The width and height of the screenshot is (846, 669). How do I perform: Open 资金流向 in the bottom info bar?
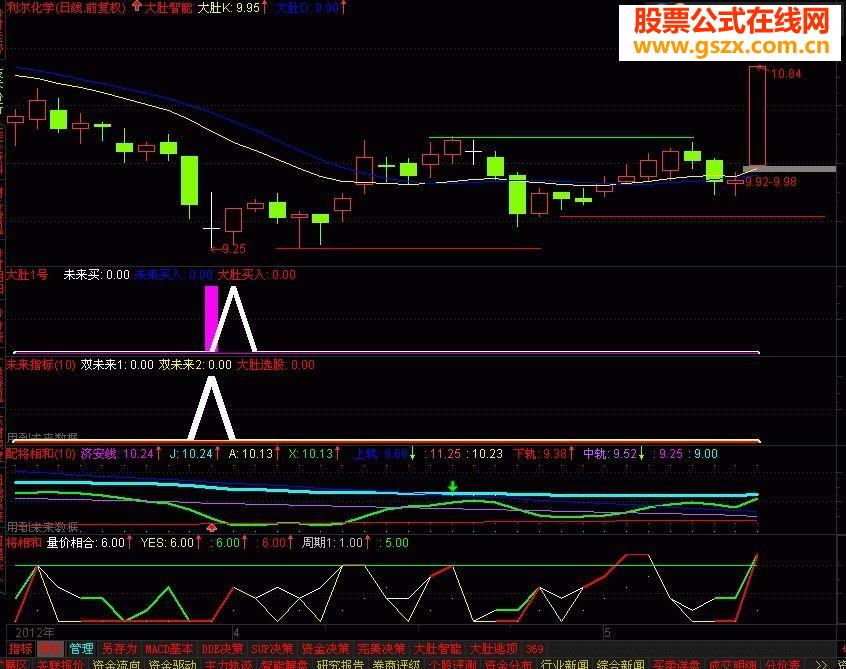pyautogui.click(x=116, y=665)
